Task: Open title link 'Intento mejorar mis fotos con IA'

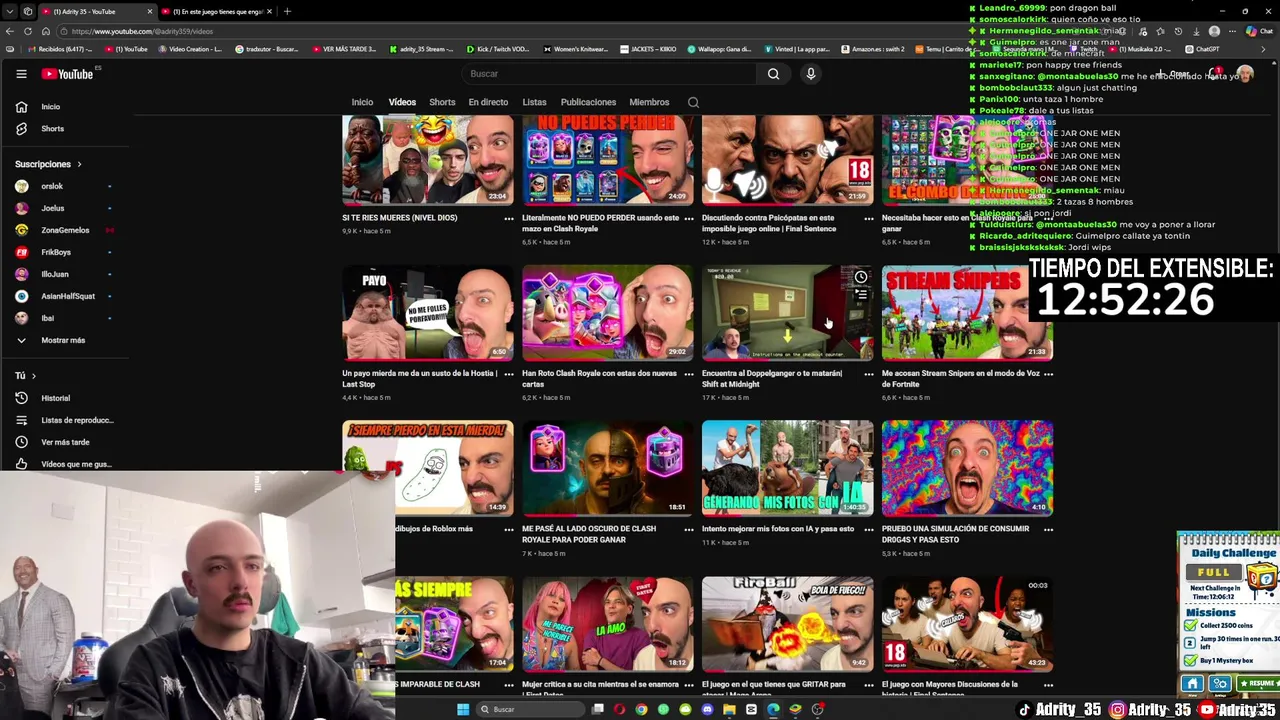Action: [x=778, y=528]
